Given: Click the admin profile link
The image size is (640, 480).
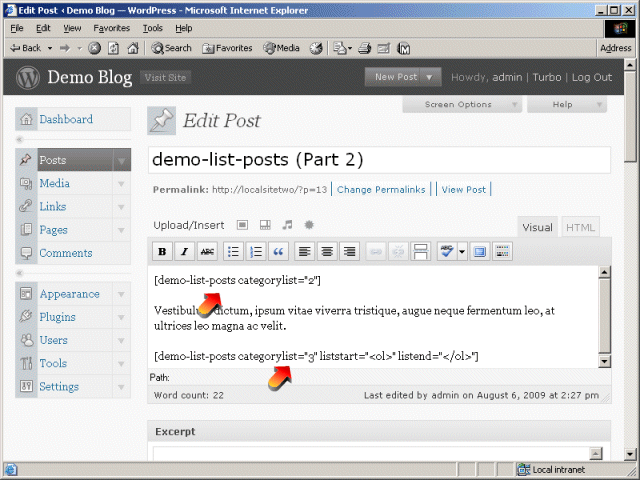Looking at the screenshot, I should (507, 77).
